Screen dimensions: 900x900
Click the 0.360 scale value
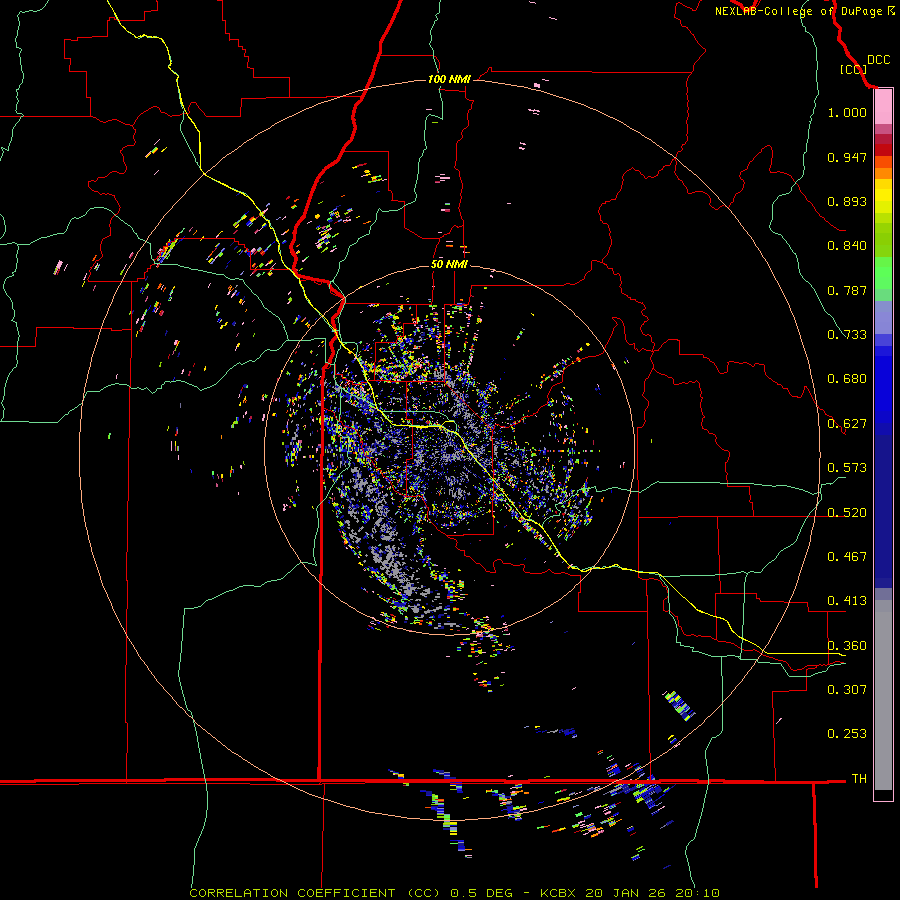[x=847, y=646]
